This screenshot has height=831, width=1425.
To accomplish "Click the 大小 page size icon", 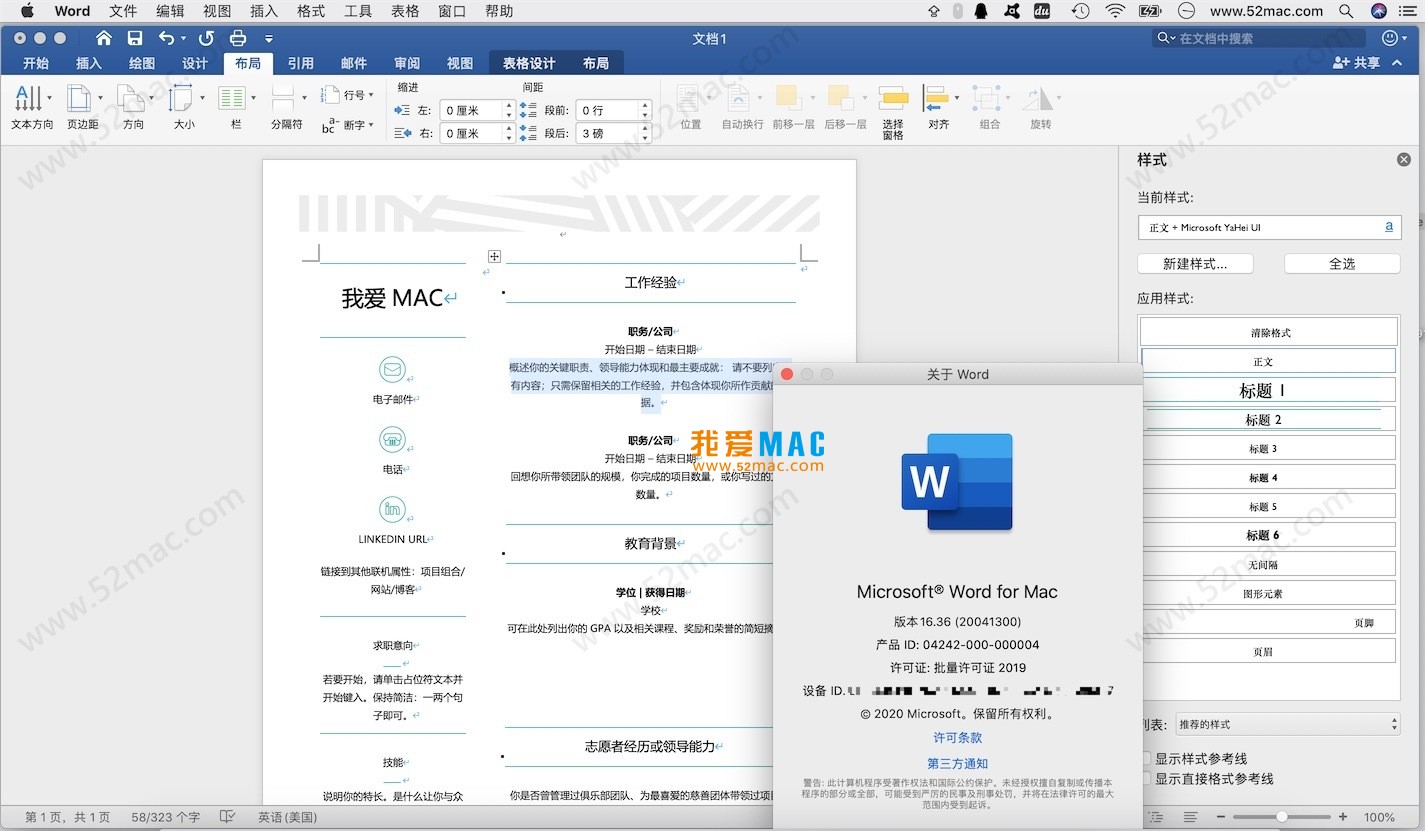I will [x=181, y=98].
